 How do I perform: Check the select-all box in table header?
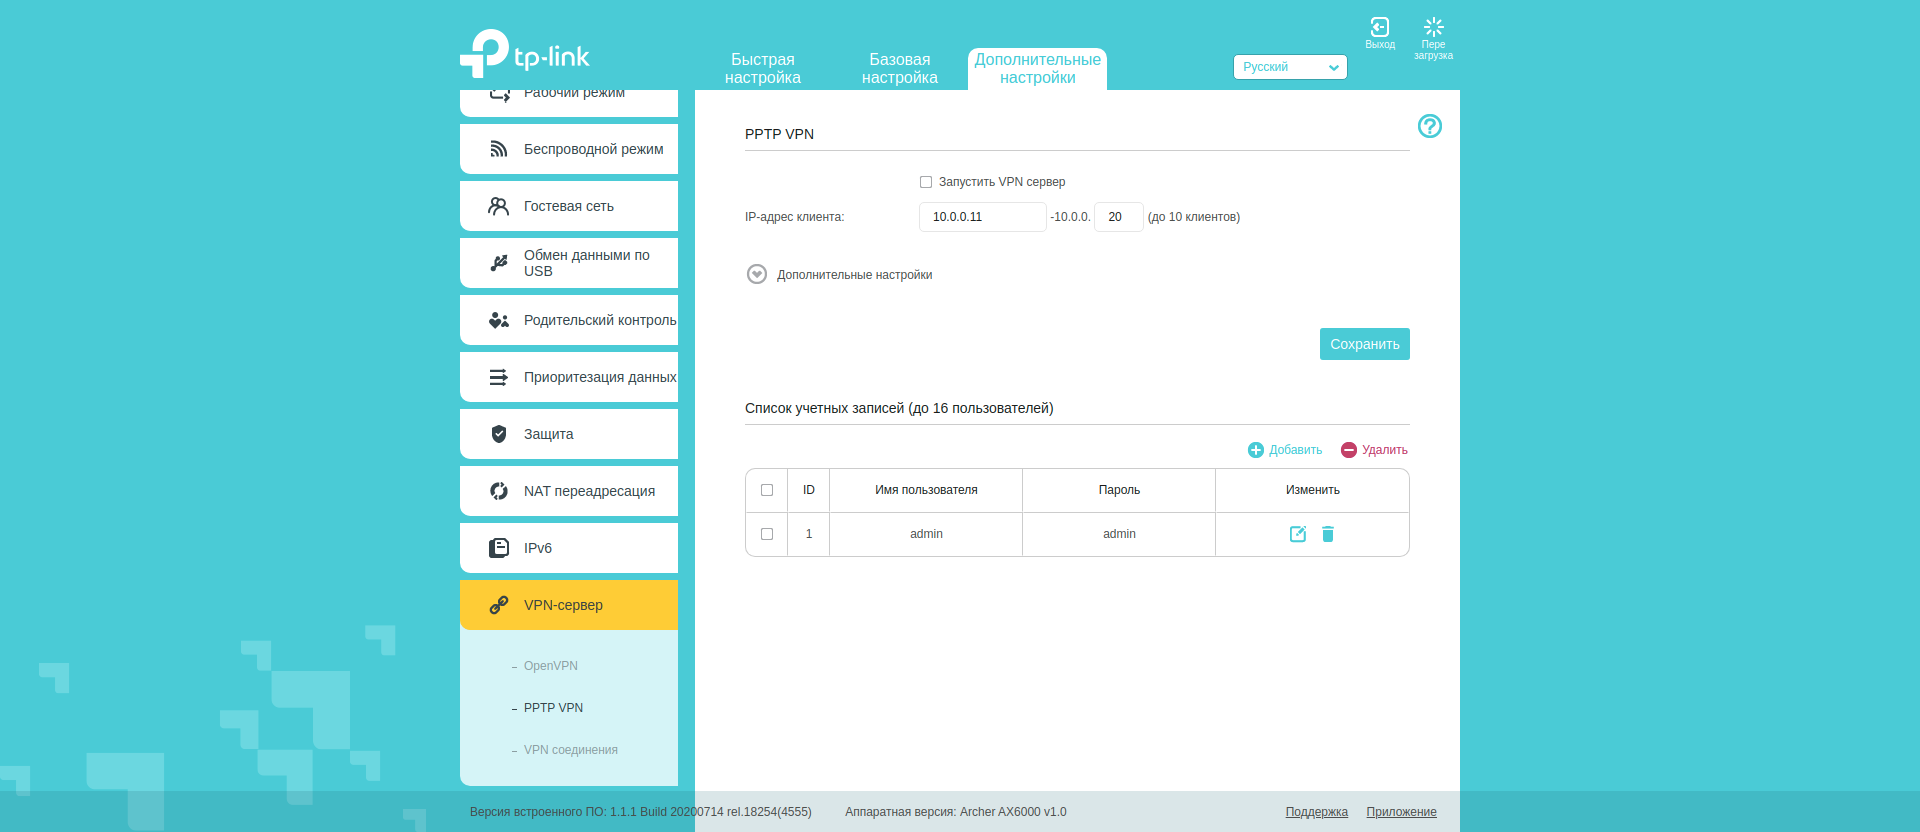[x=767, y=490]
